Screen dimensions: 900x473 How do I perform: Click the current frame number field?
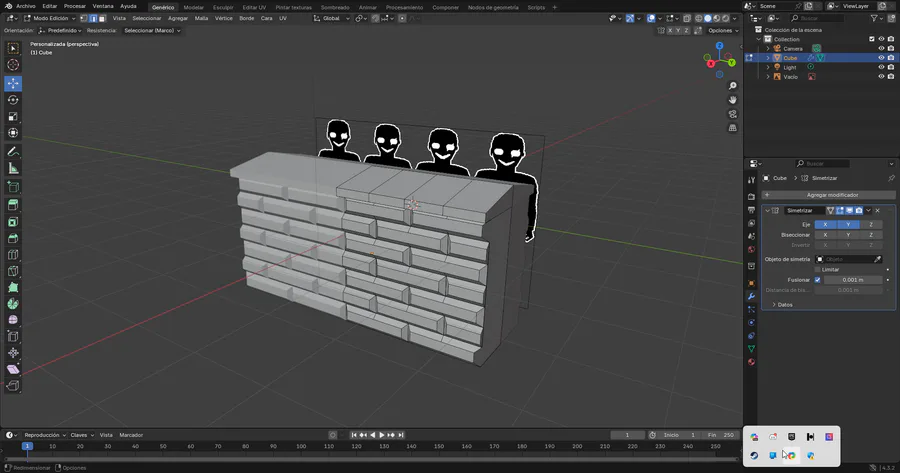627,435
